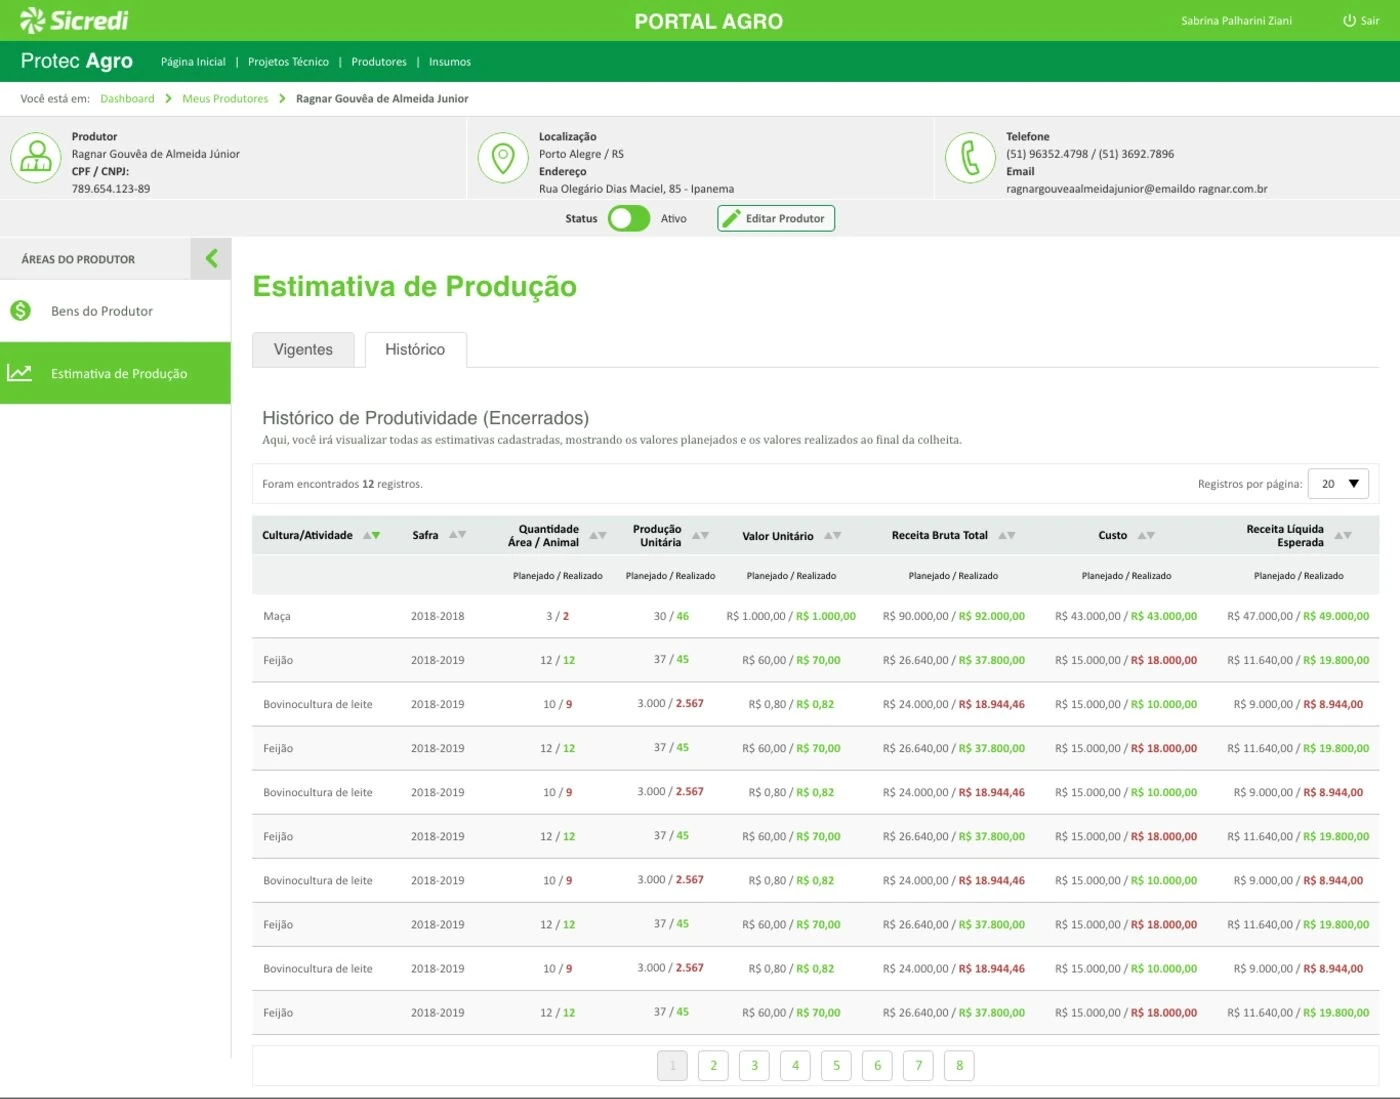Click user name Sabrina Palharini Ziani
The height and width of the screenshot is (1099, 1400).
(1236, 20)
